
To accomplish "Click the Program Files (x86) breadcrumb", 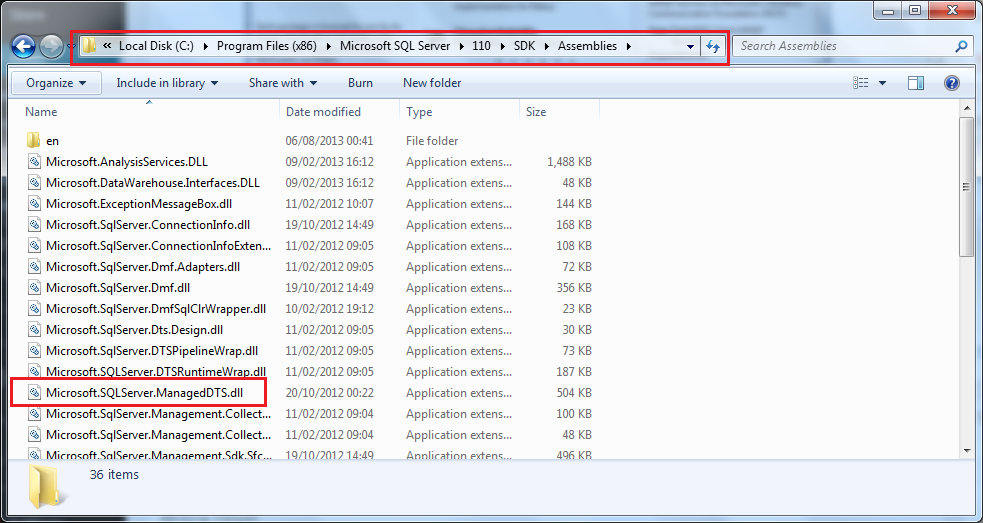I will click(x=262, y=46).
